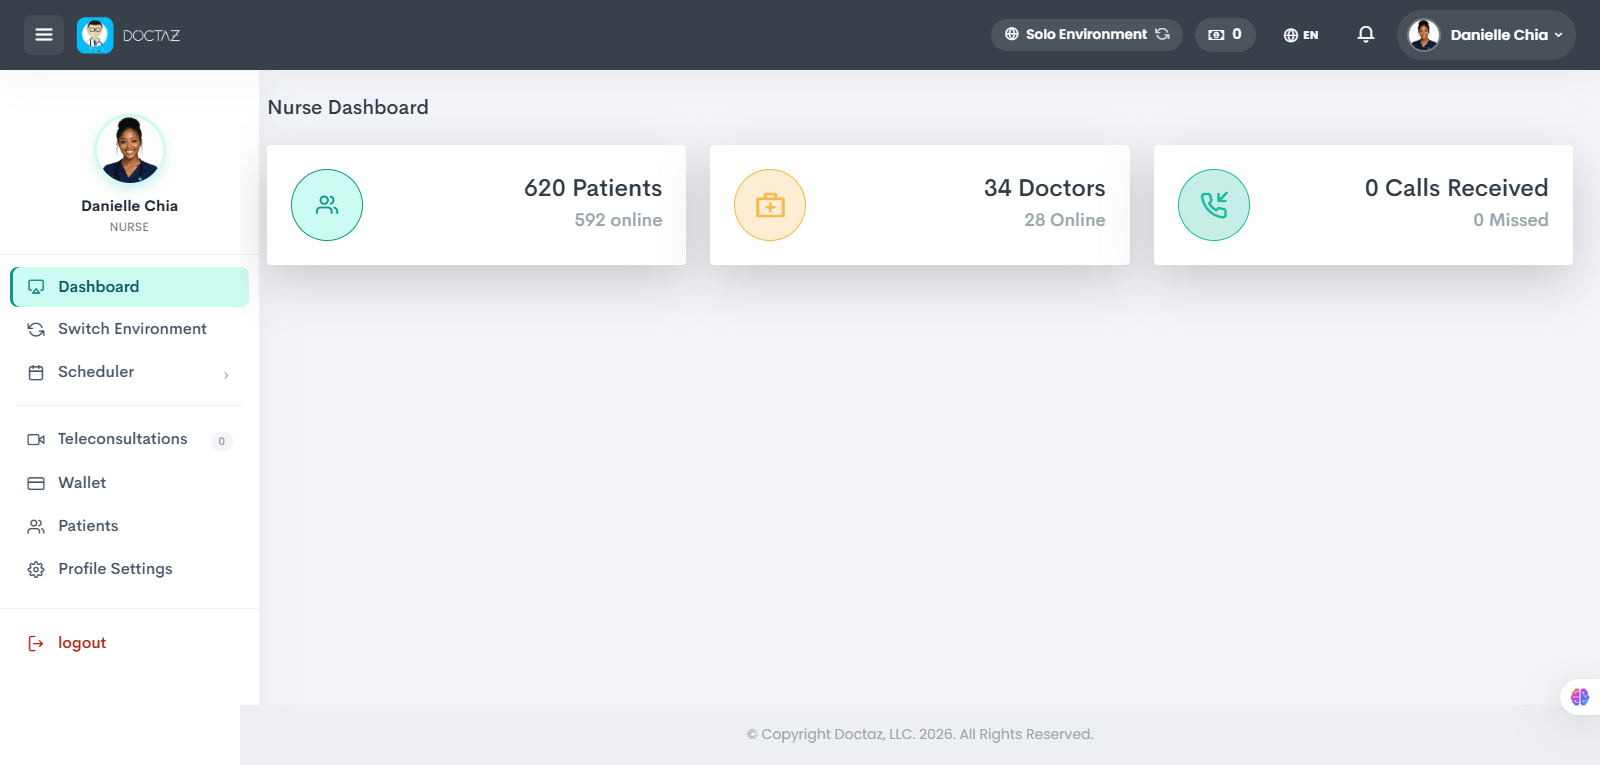1600x765 pixels.
Task: Select Switch Environment in sidebar
Action: (130, 329)
